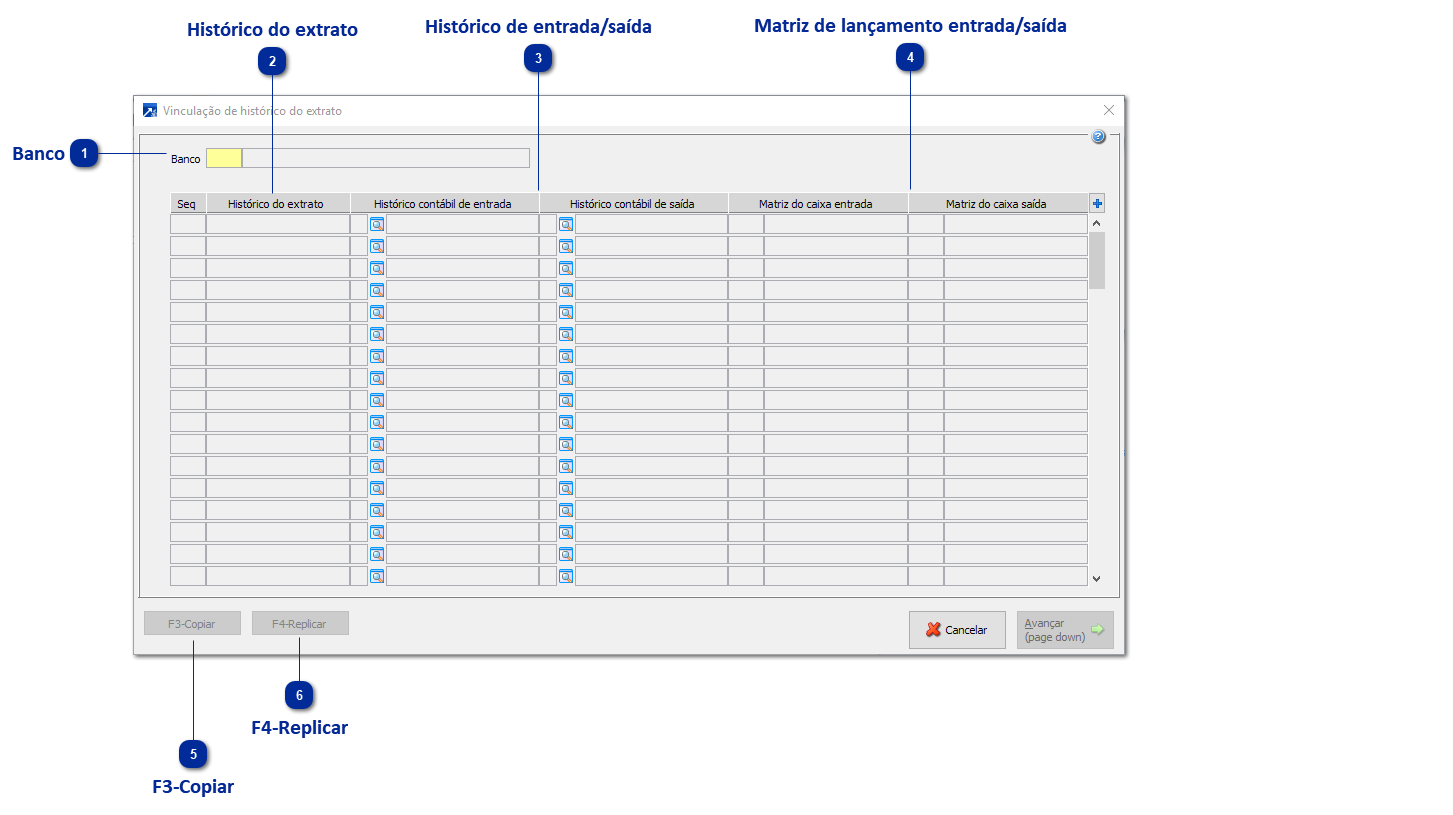The image size is (1453, 815).
Task: Open lookup for Histórico contábil de saída, first row
Action: pos(566,223)
